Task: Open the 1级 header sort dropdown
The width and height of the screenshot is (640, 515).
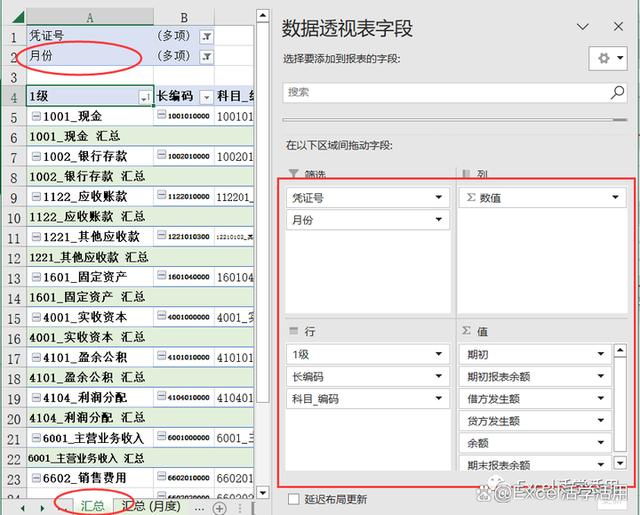Action: pos(145,97)
